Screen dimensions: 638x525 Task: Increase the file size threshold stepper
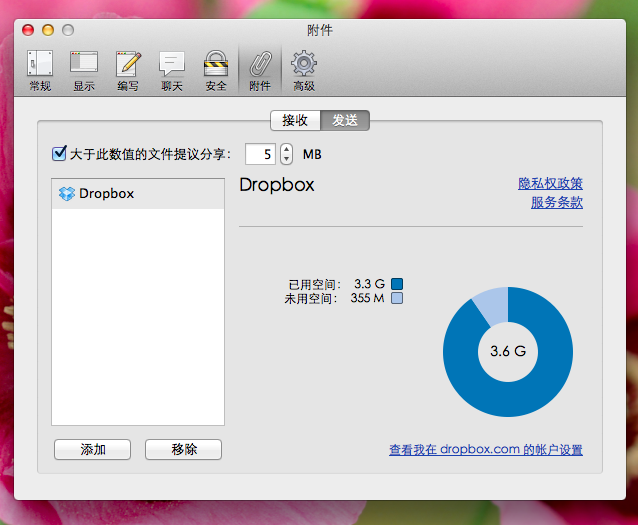coord(286,149)
